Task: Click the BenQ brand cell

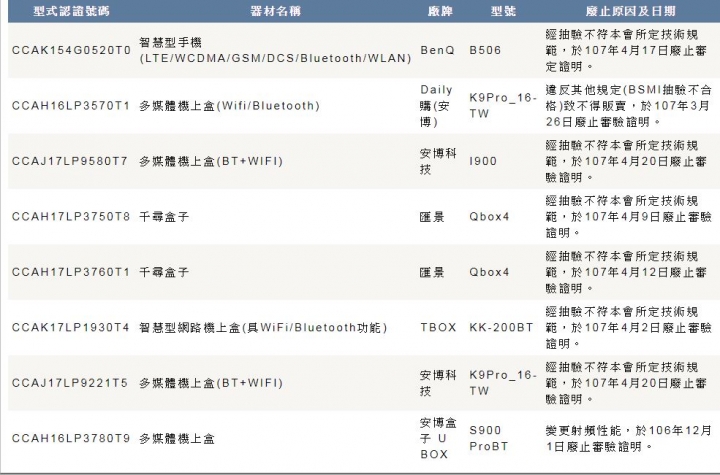Action: 437,51
